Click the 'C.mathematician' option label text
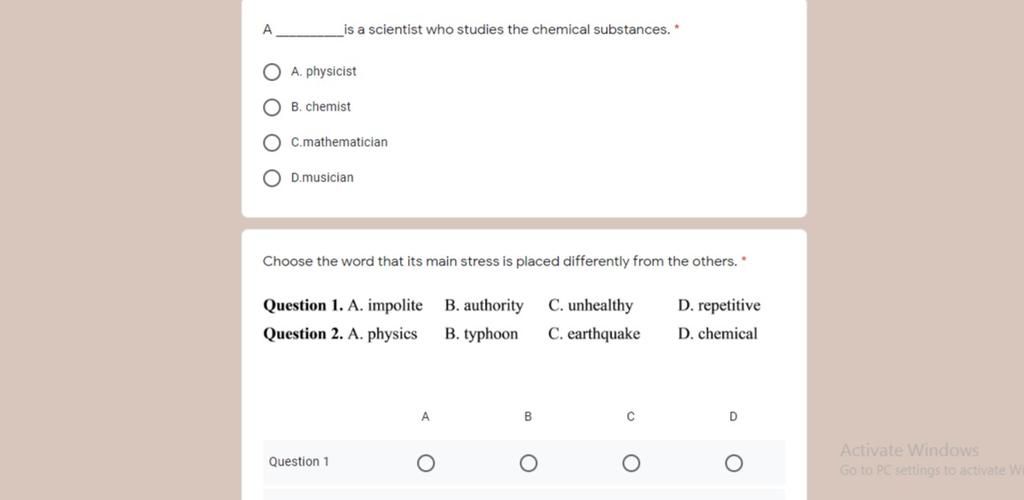Screen dimensions: 1024x500 point(339,142)
